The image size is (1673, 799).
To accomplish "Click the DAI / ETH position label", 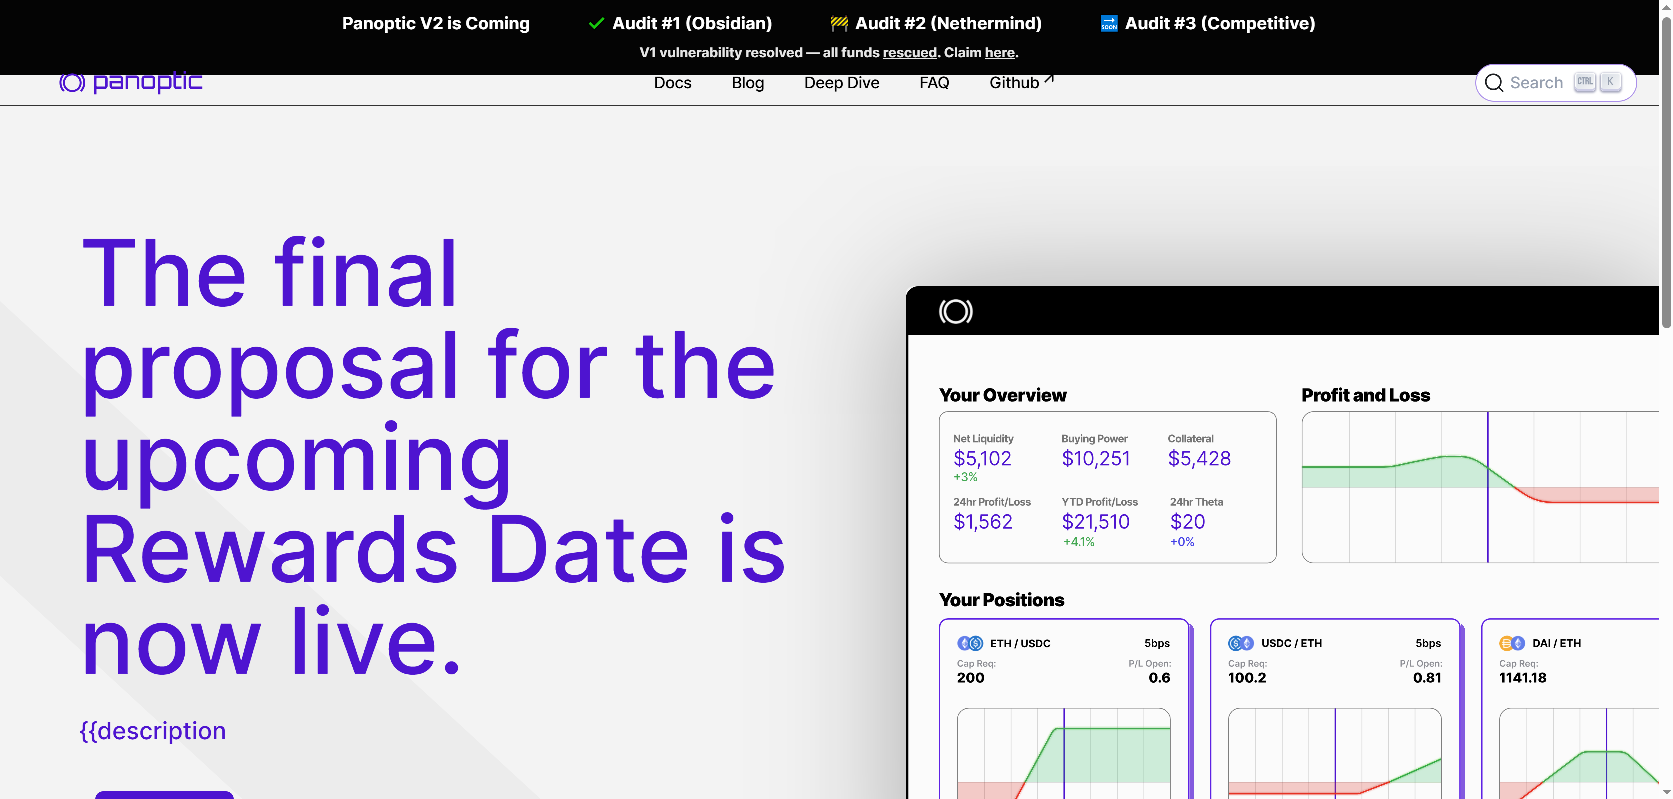I will 1557,643.
